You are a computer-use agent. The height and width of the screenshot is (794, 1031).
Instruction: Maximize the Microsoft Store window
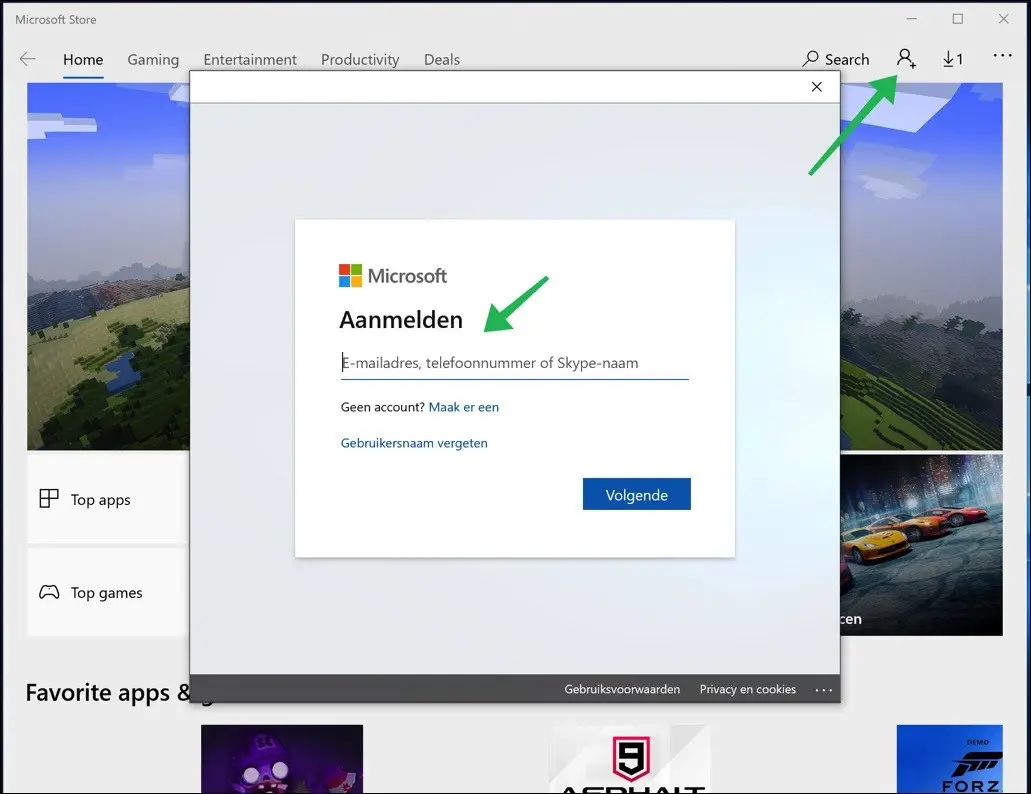(x=957, y=19)
